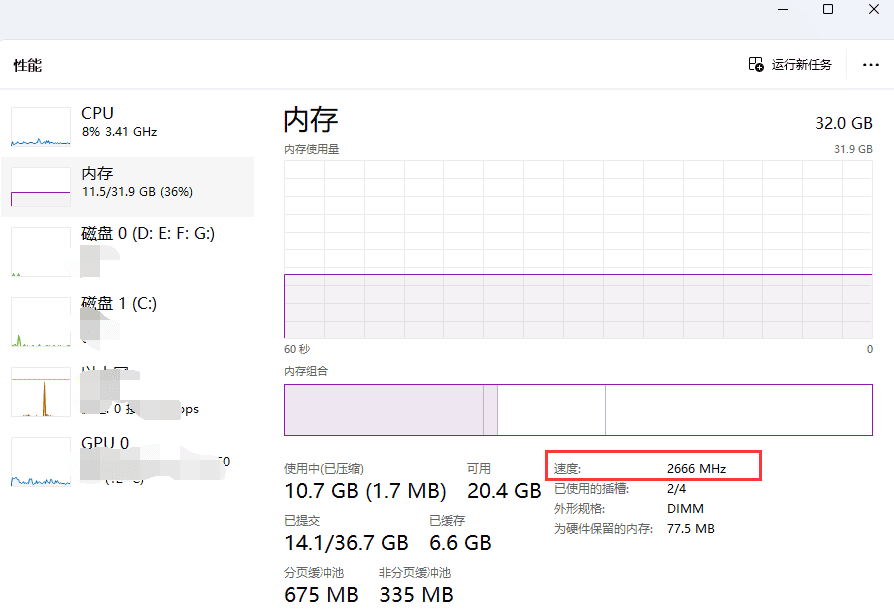This screenshot has width=894, height=611.
Task: Click the 磁盘 1 green mini graph
Action: click(41, 322)
